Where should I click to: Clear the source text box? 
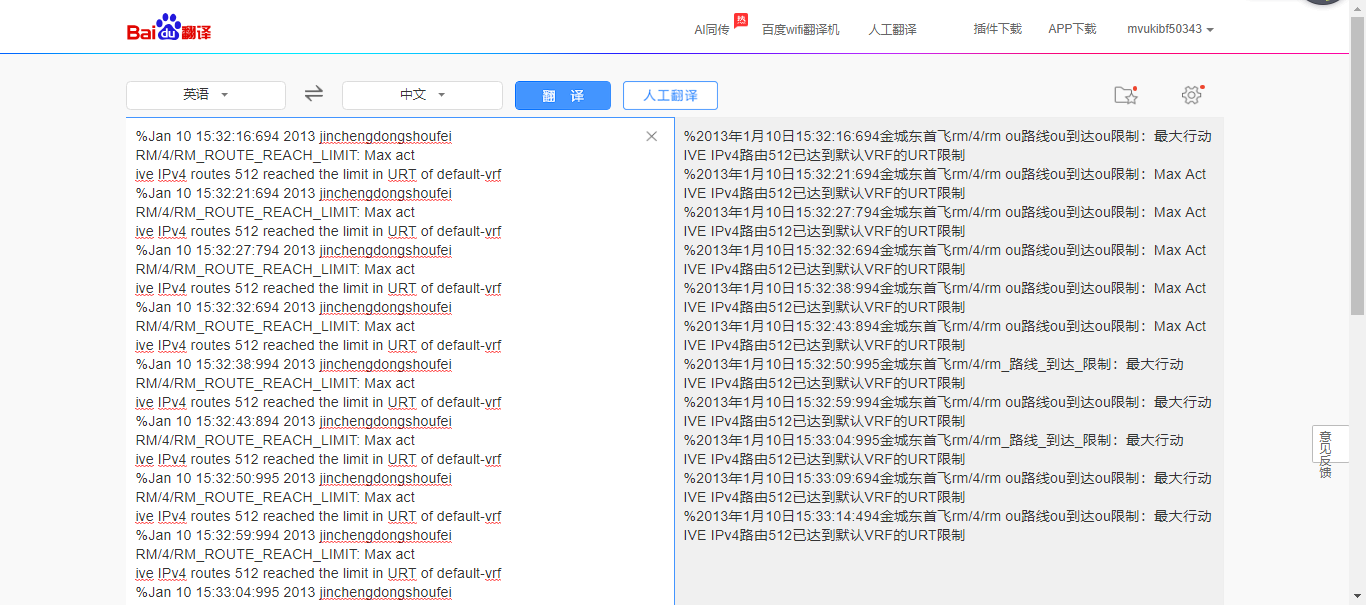[652, 136]
